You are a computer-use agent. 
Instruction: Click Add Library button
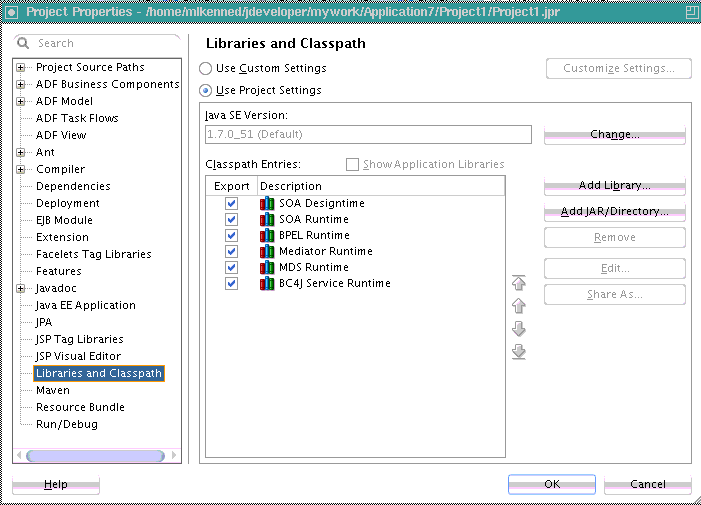(x=615, y=185)
